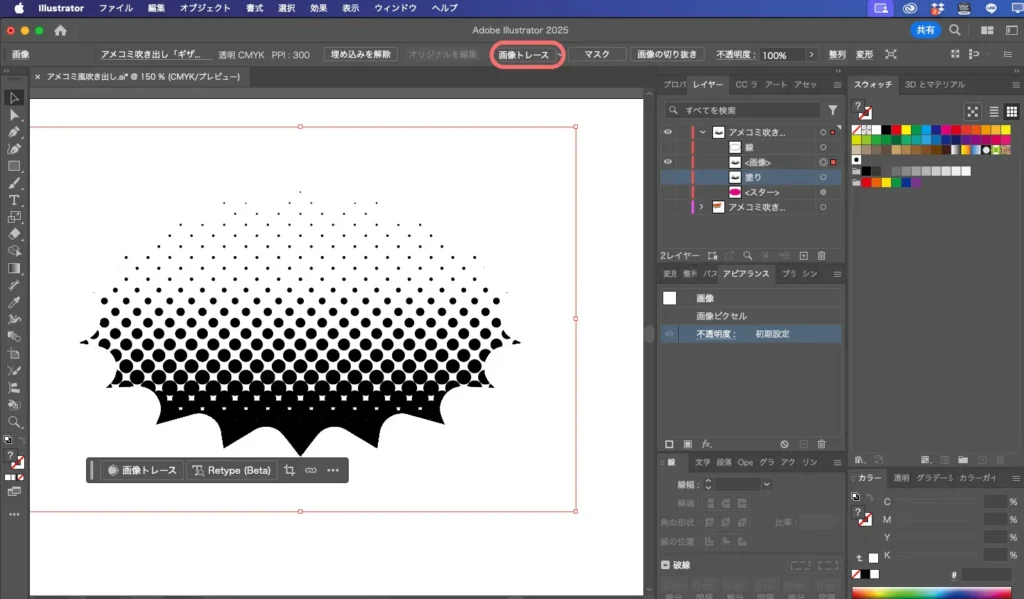Click the fx add effect icon
Image resolution: width=1024 pixels, height=599 pixels.
coord(706,444)
